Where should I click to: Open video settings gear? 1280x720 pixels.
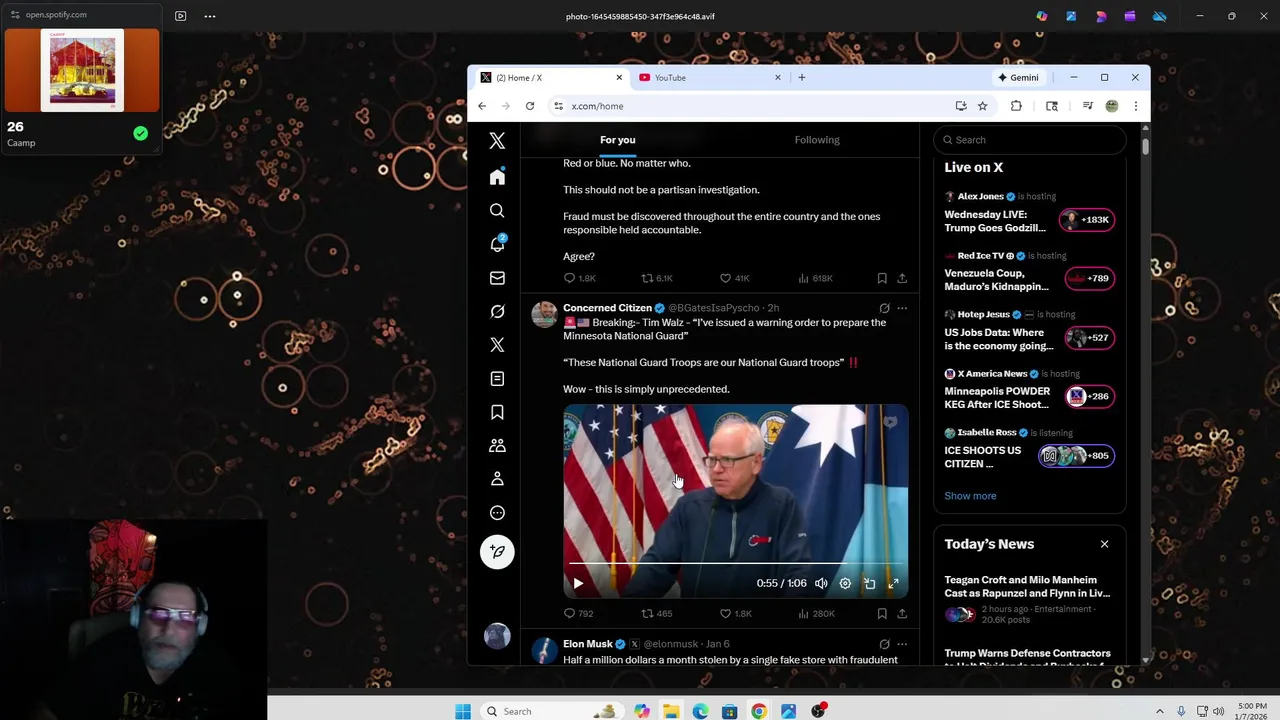click(x=845, y=583)
